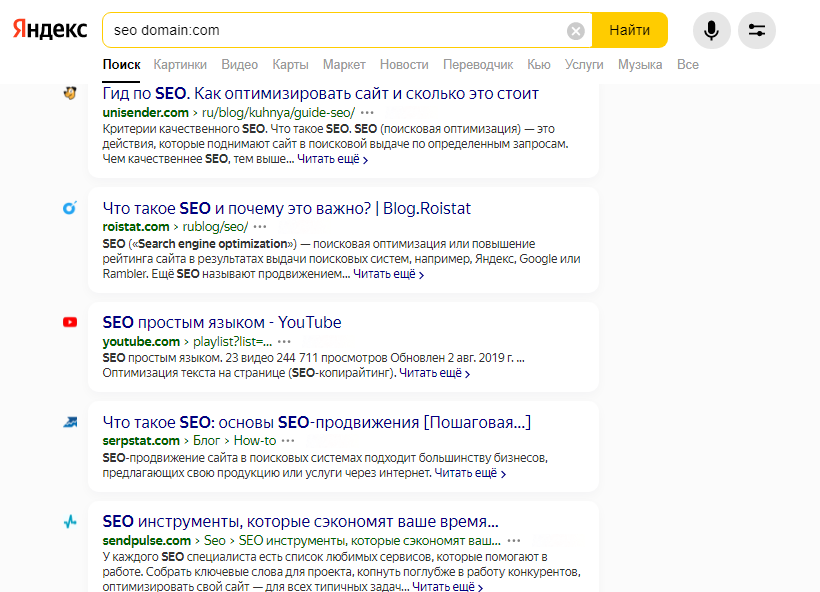The width and height of the screenshot is (820, 592).
Task: Open the Кью tab
Action: click(539, 64)
